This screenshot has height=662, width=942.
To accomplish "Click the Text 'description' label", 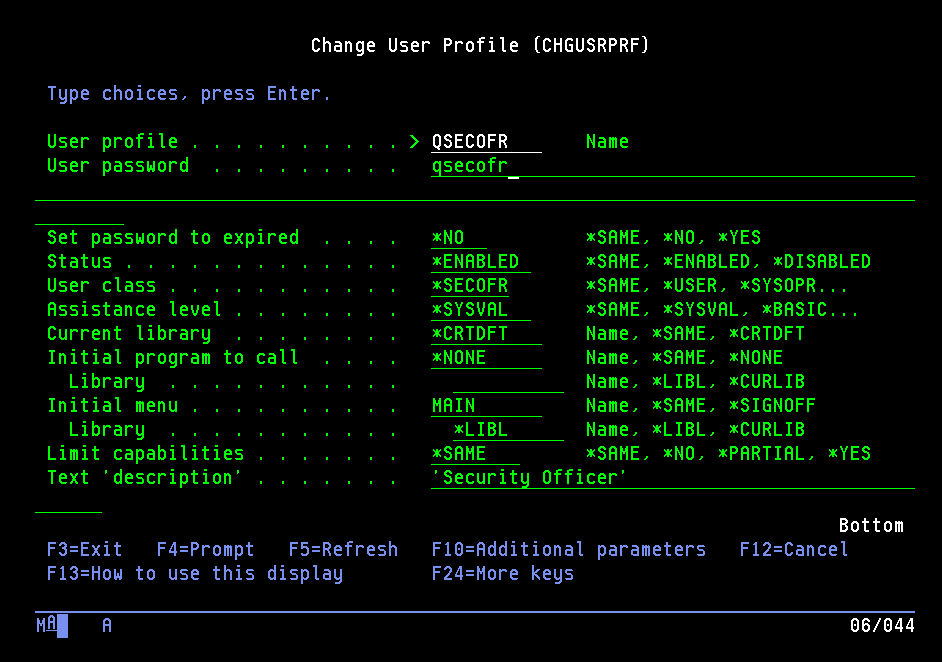I will [144, 478].
